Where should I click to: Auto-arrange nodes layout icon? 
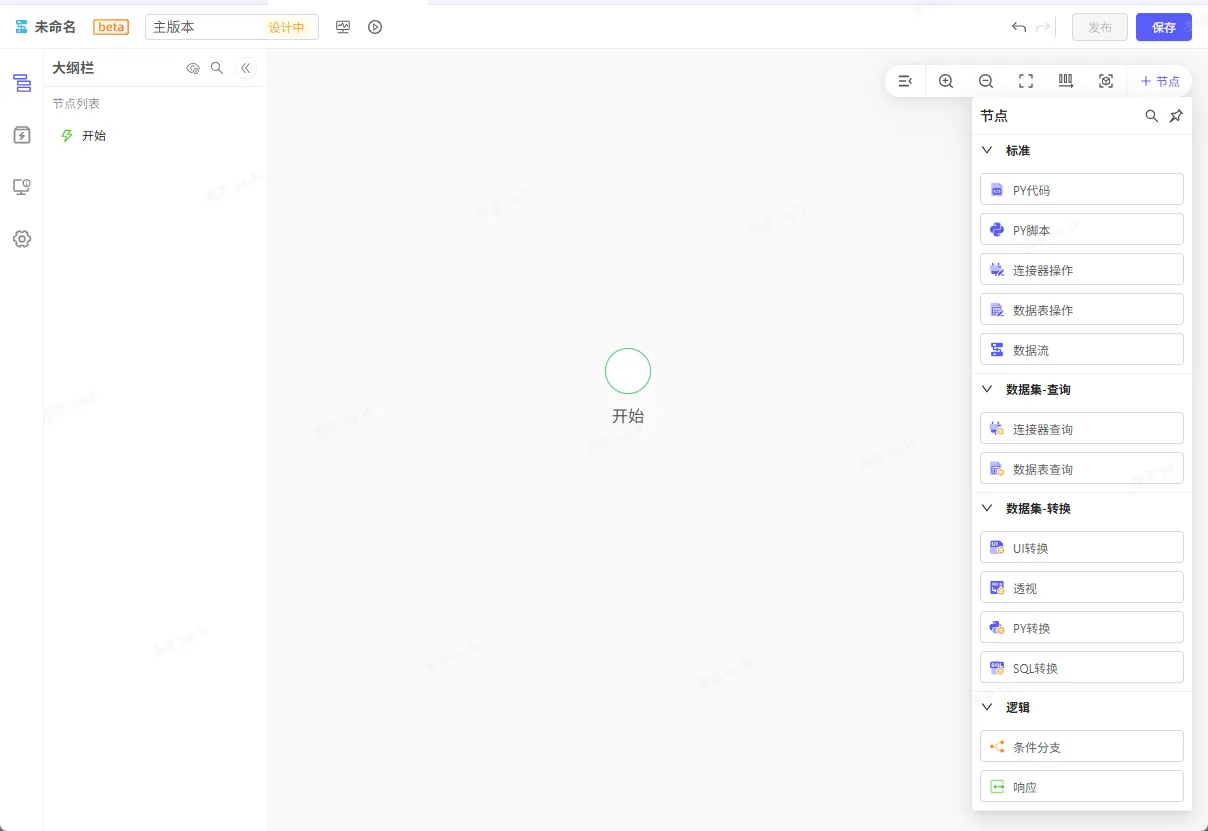click(1066, 81)
